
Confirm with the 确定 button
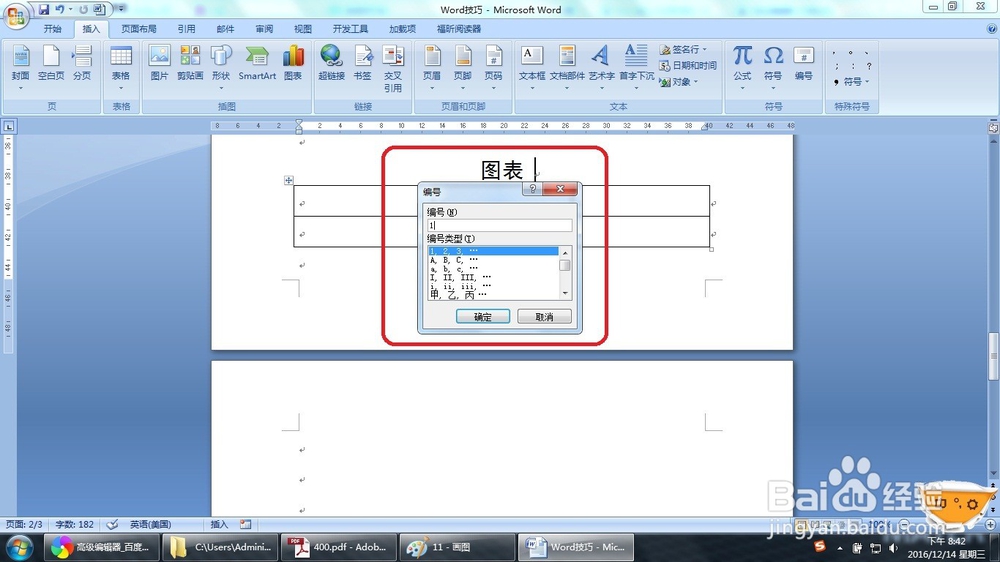point(483,316)
